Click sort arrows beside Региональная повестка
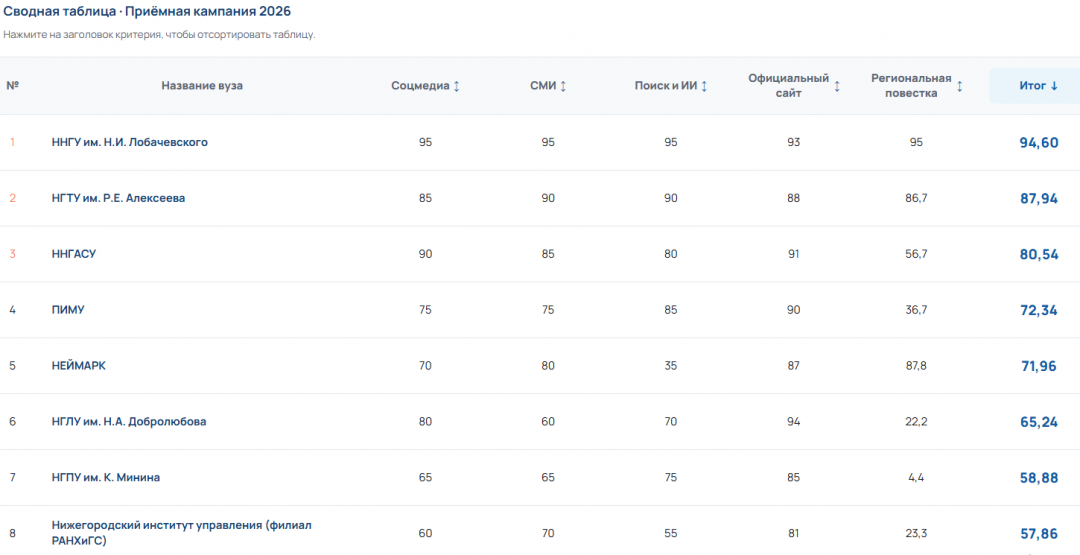This screenshot has height=555, width=1080. coord(959,86)
